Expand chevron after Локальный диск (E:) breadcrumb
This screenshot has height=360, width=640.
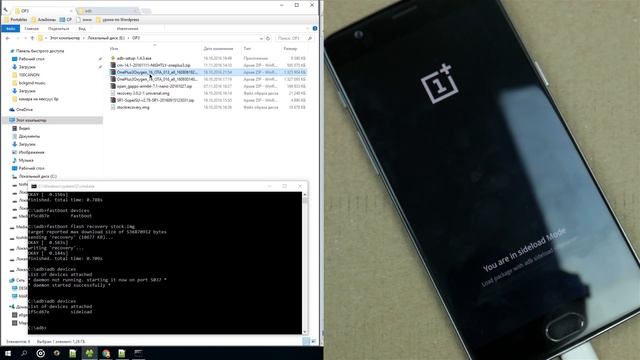[x=128, y=38]
